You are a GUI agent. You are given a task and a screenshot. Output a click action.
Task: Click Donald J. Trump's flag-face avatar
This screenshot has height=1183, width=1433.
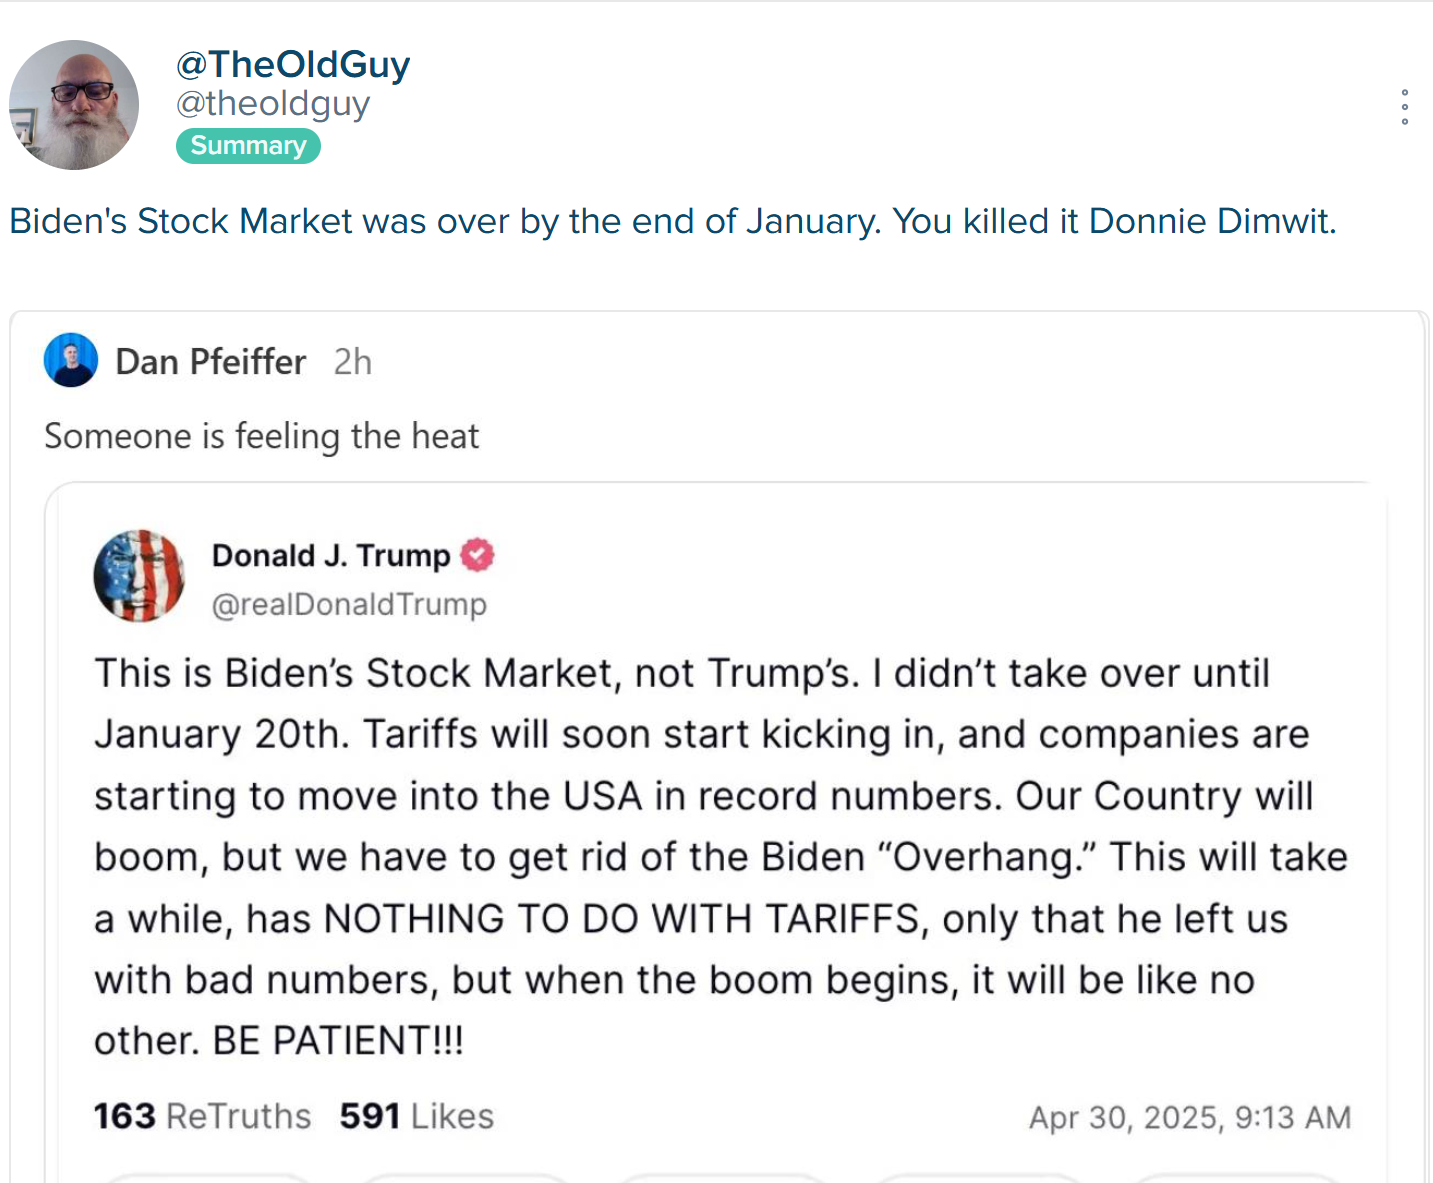pos(139,576)
